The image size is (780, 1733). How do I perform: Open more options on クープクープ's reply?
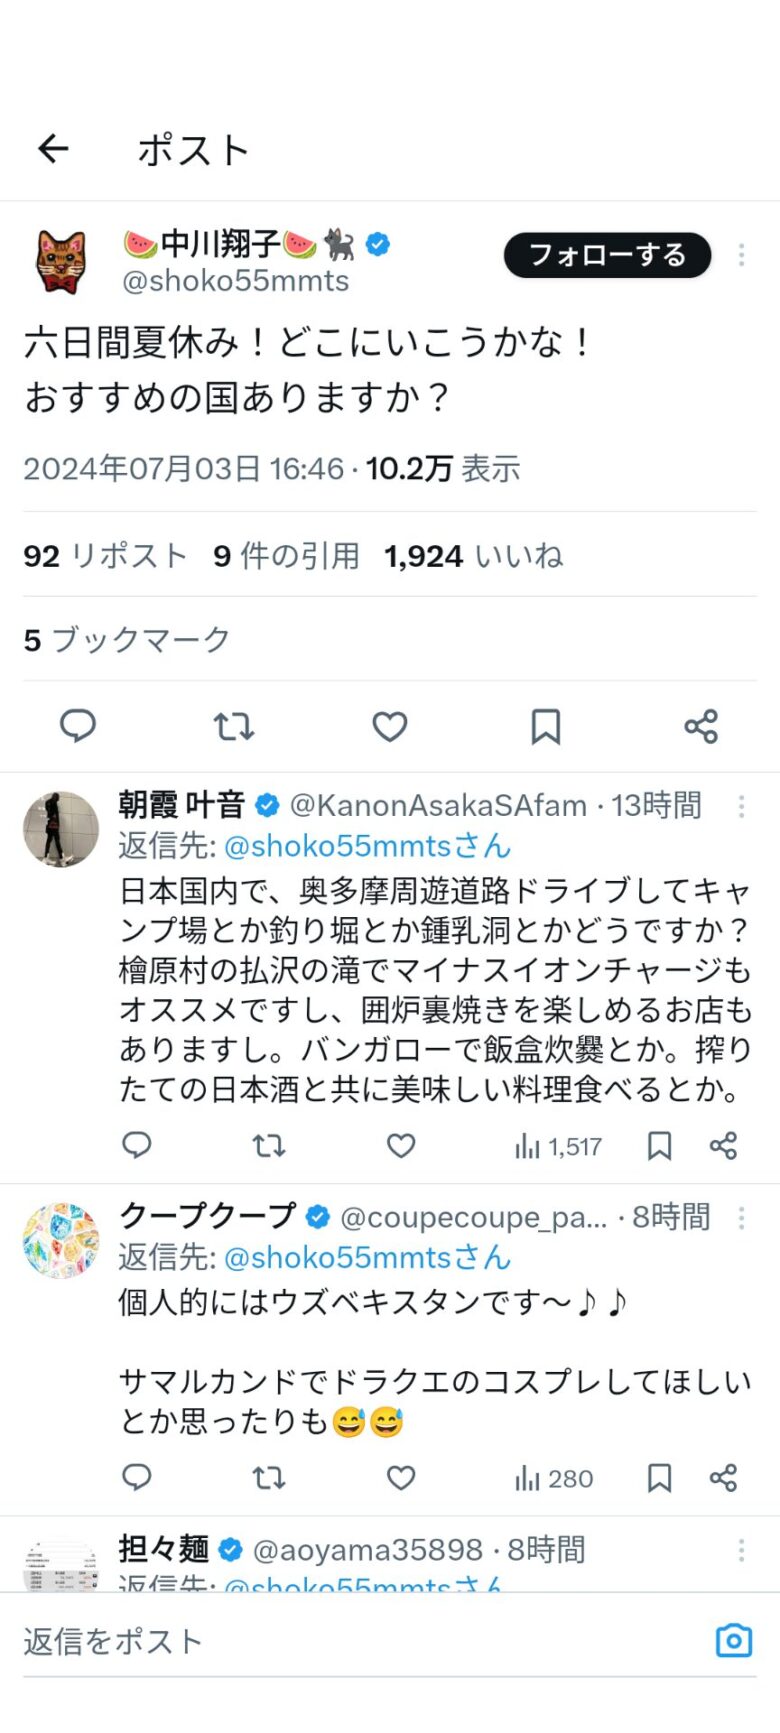[741, 1218]
